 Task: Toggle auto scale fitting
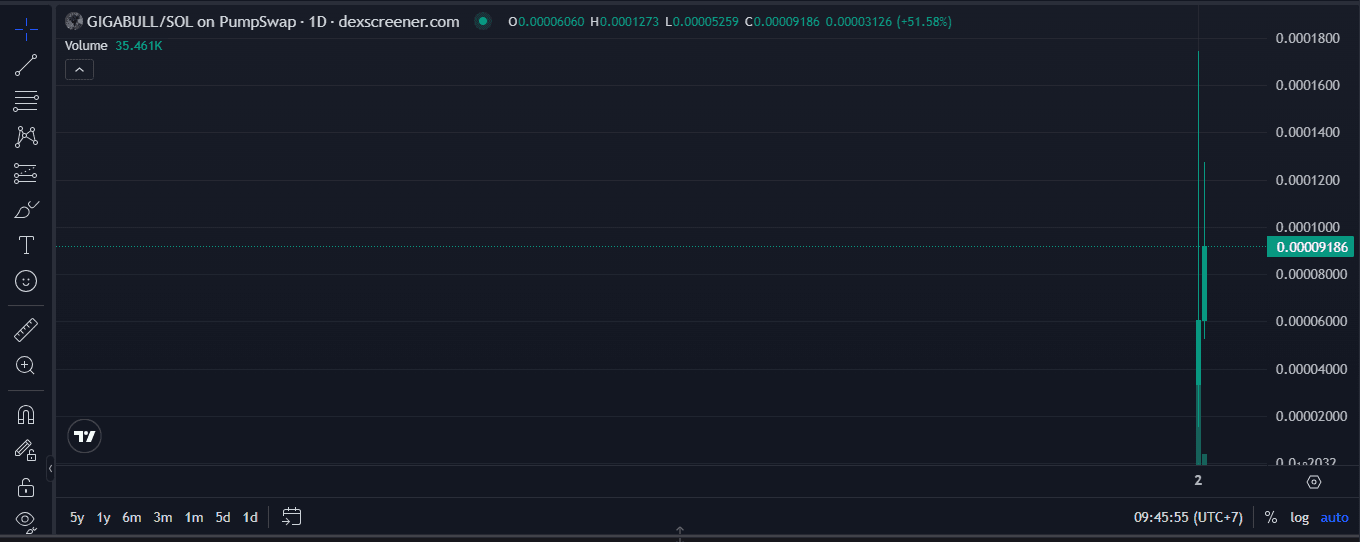pyautogui.click(x=1334, y=517)
